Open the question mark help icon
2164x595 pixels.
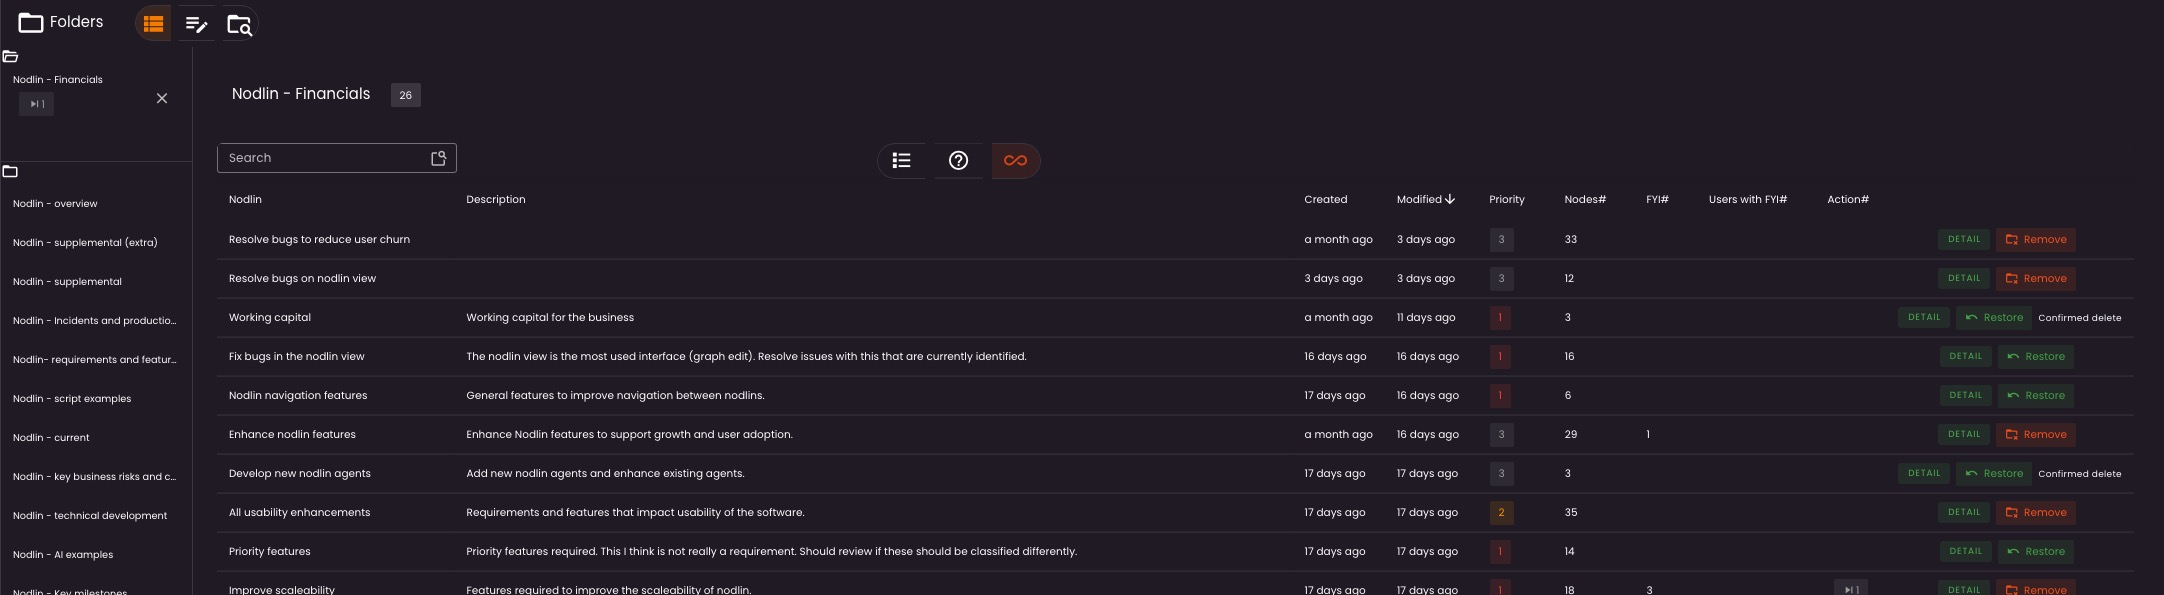click(958, 160)
